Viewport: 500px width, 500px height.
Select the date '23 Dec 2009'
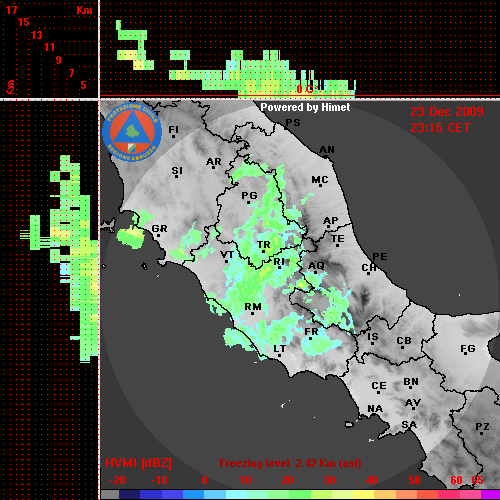[x=447, y=112]
